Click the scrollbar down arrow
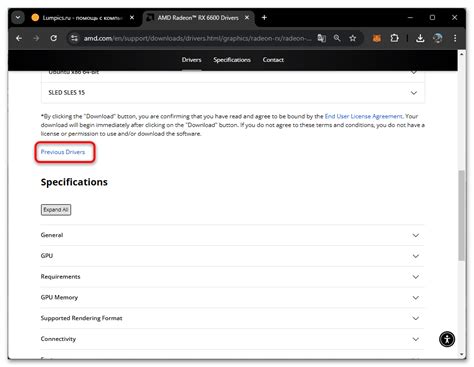 pos(462,355)
